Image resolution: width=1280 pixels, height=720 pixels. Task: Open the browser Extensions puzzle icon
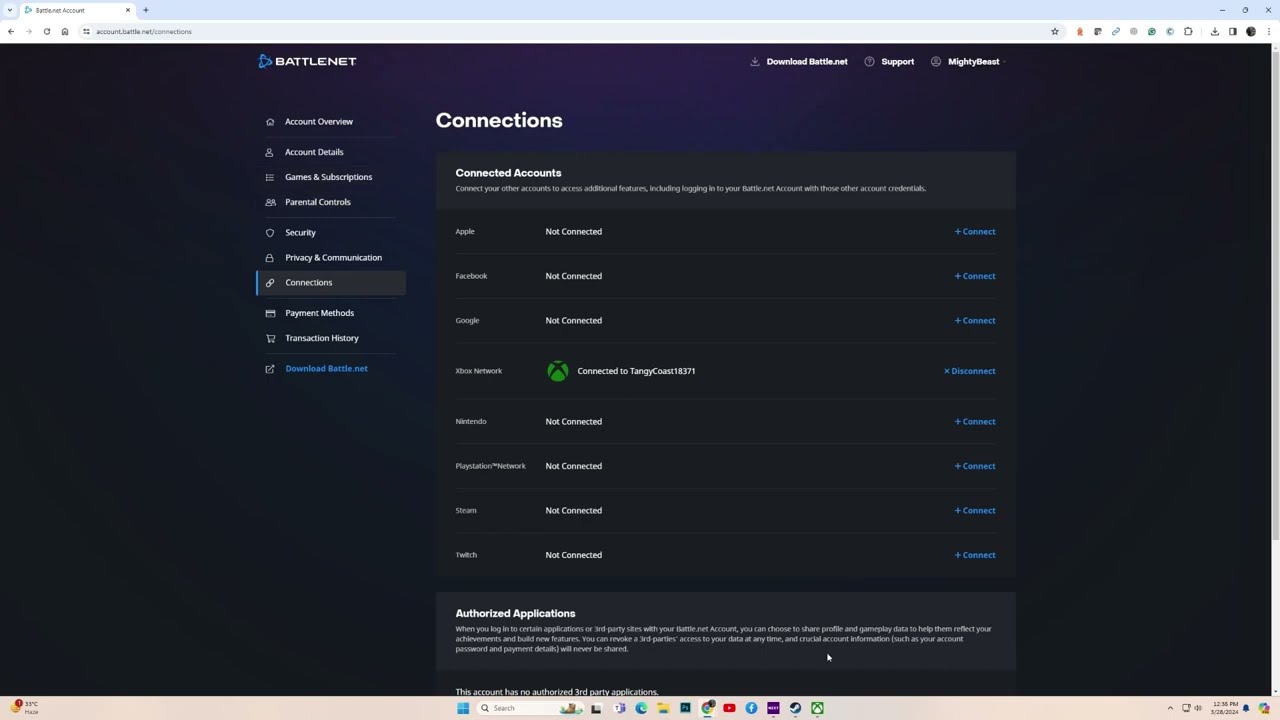(1188, 31)
